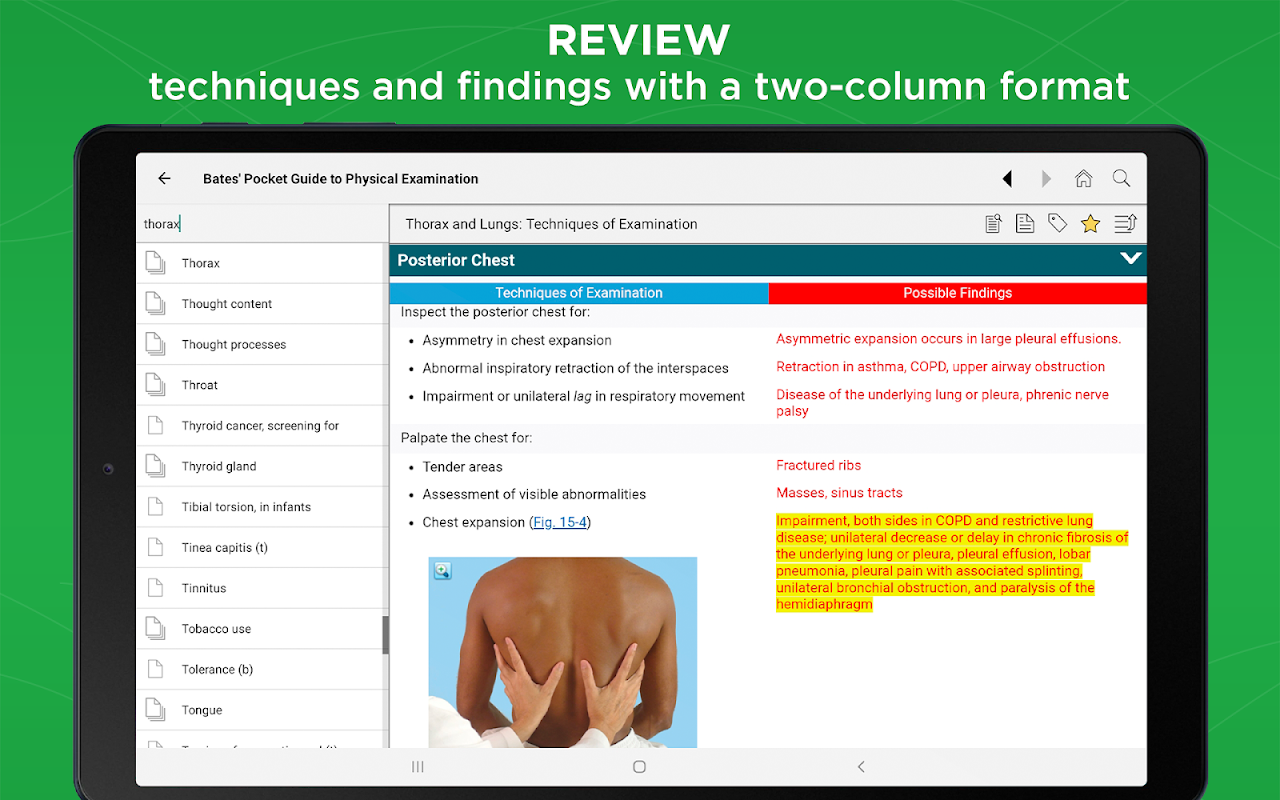Tap the Fractured ribs finding text
This screenshot has width=1280, height=800.
coord(819,465)
